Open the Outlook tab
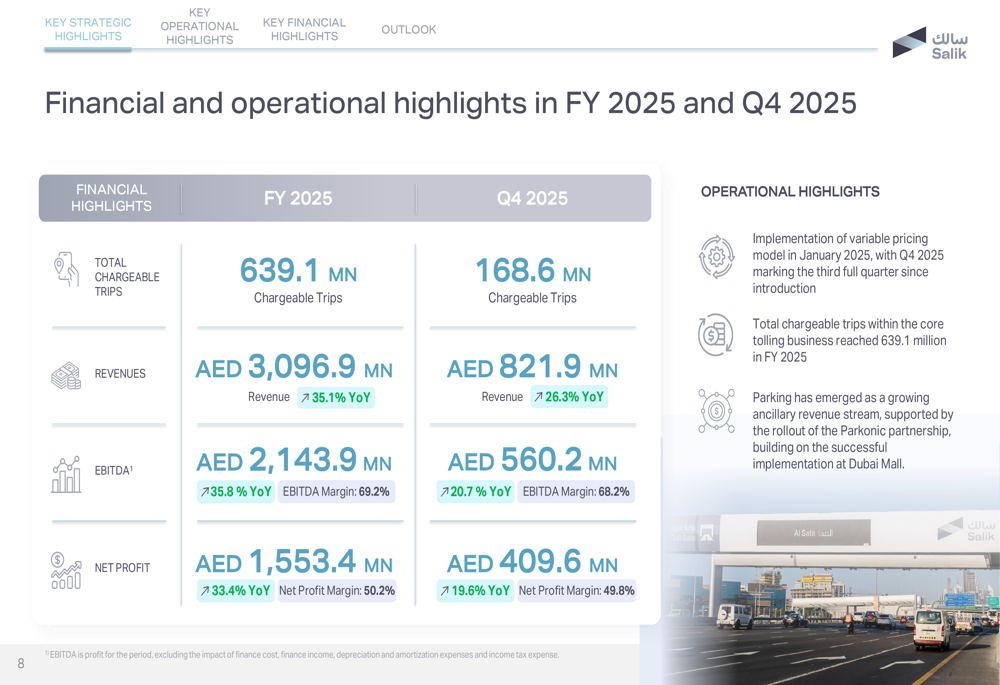 409,29
